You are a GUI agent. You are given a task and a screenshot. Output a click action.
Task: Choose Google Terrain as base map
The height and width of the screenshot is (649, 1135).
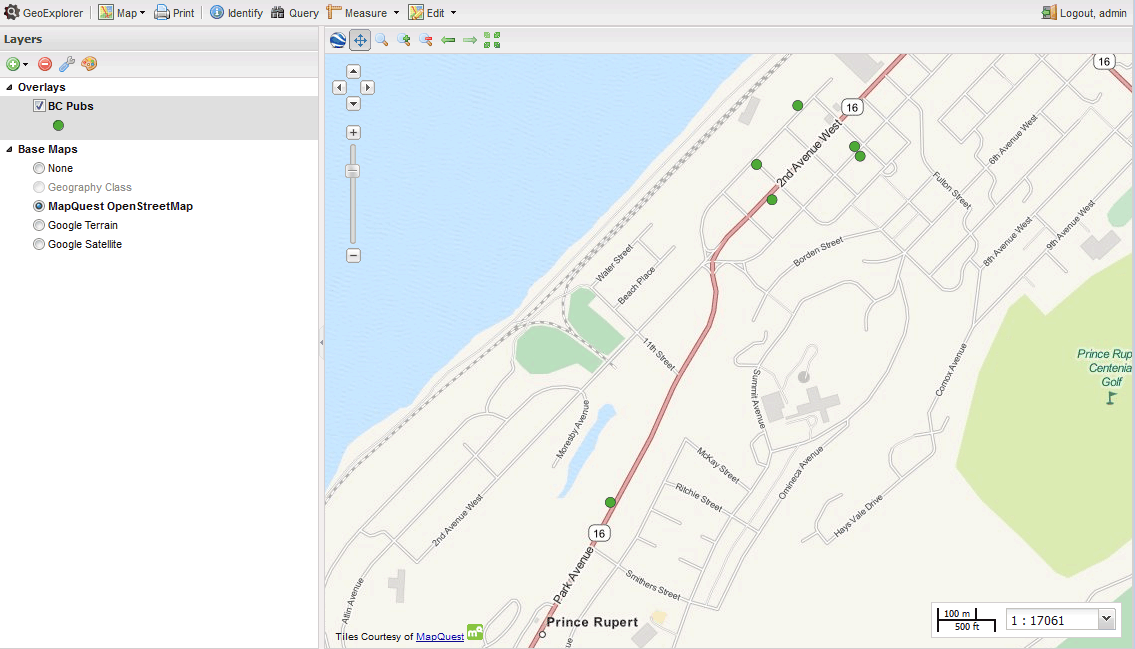39,225
